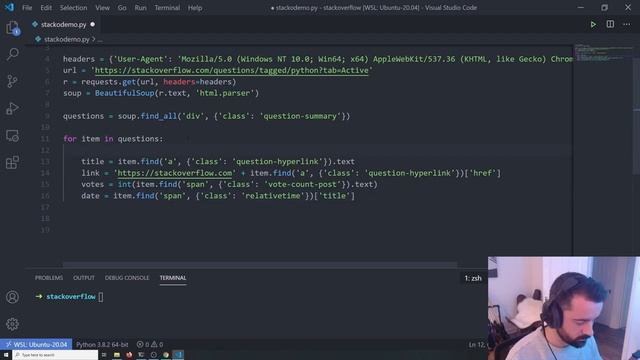This screenshot has width=640, height=360.
Task: Open the Run and Debug view
Action: (x=12, y=109)
